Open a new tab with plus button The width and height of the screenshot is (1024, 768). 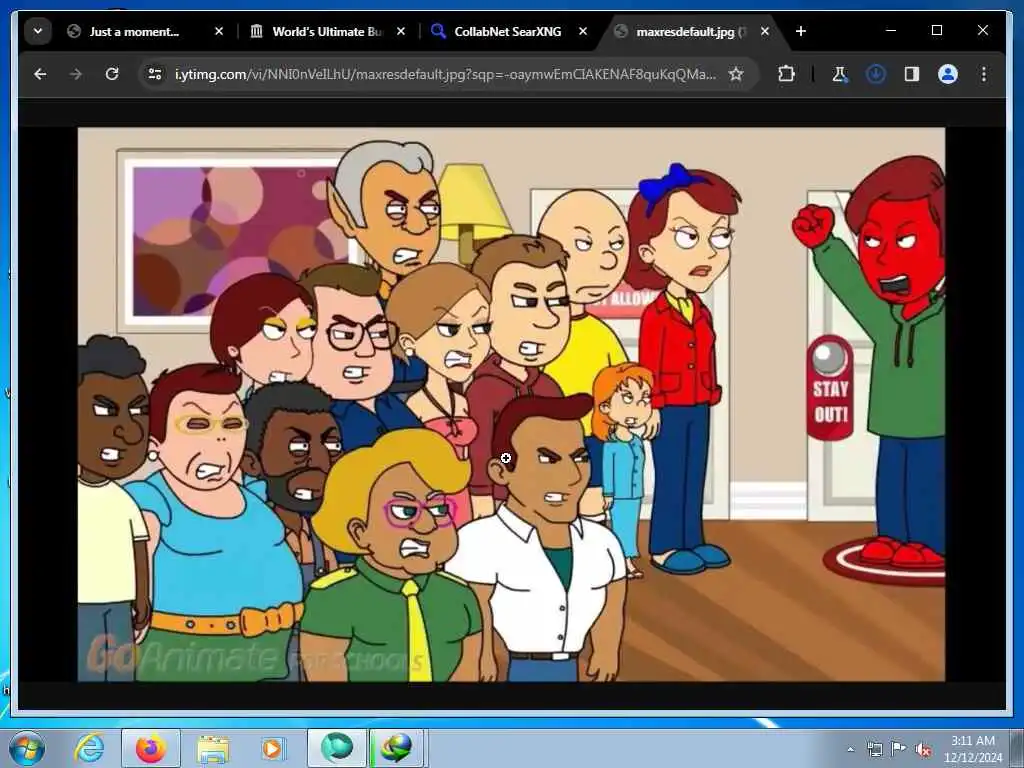(801, 31)
